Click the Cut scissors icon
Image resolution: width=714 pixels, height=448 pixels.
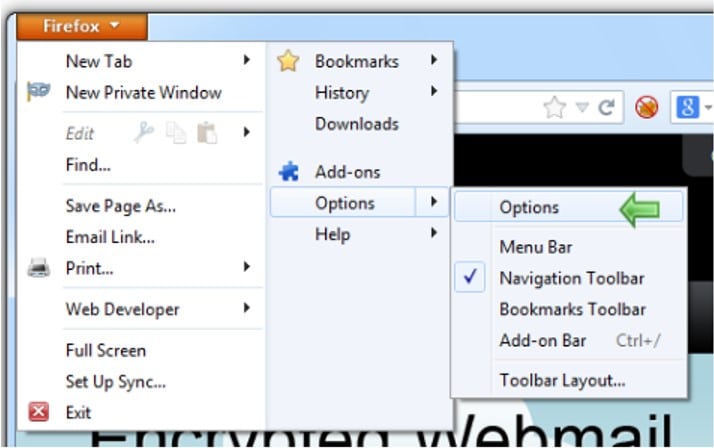(144, 133)
